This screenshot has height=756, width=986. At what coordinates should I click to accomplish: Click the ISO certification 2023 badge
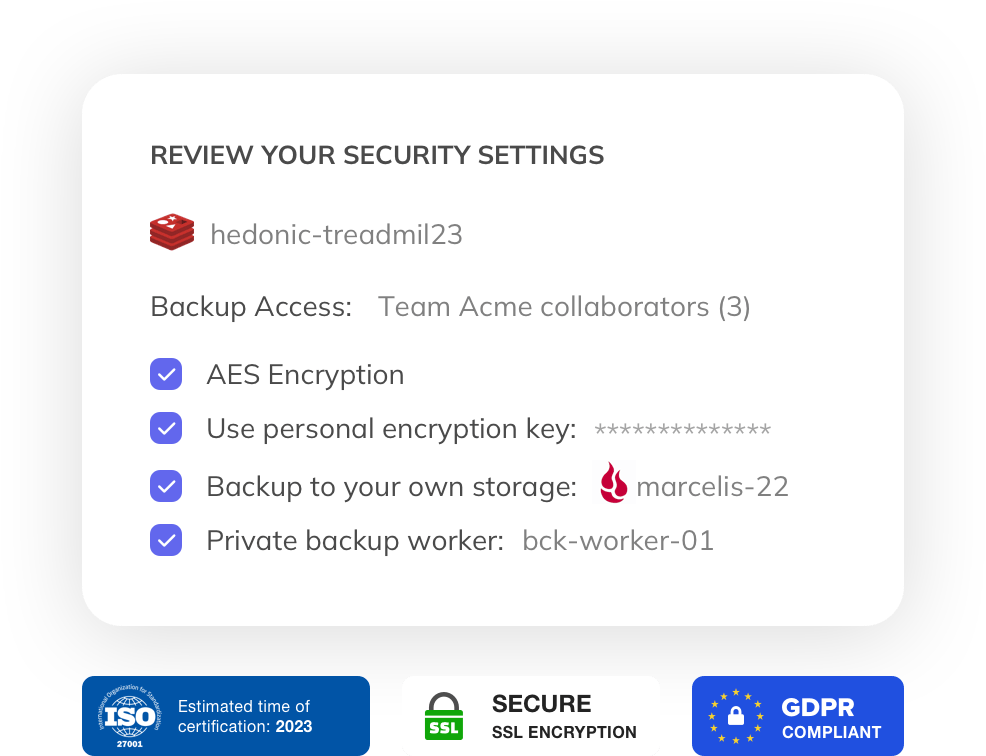(x=226, y=716)
